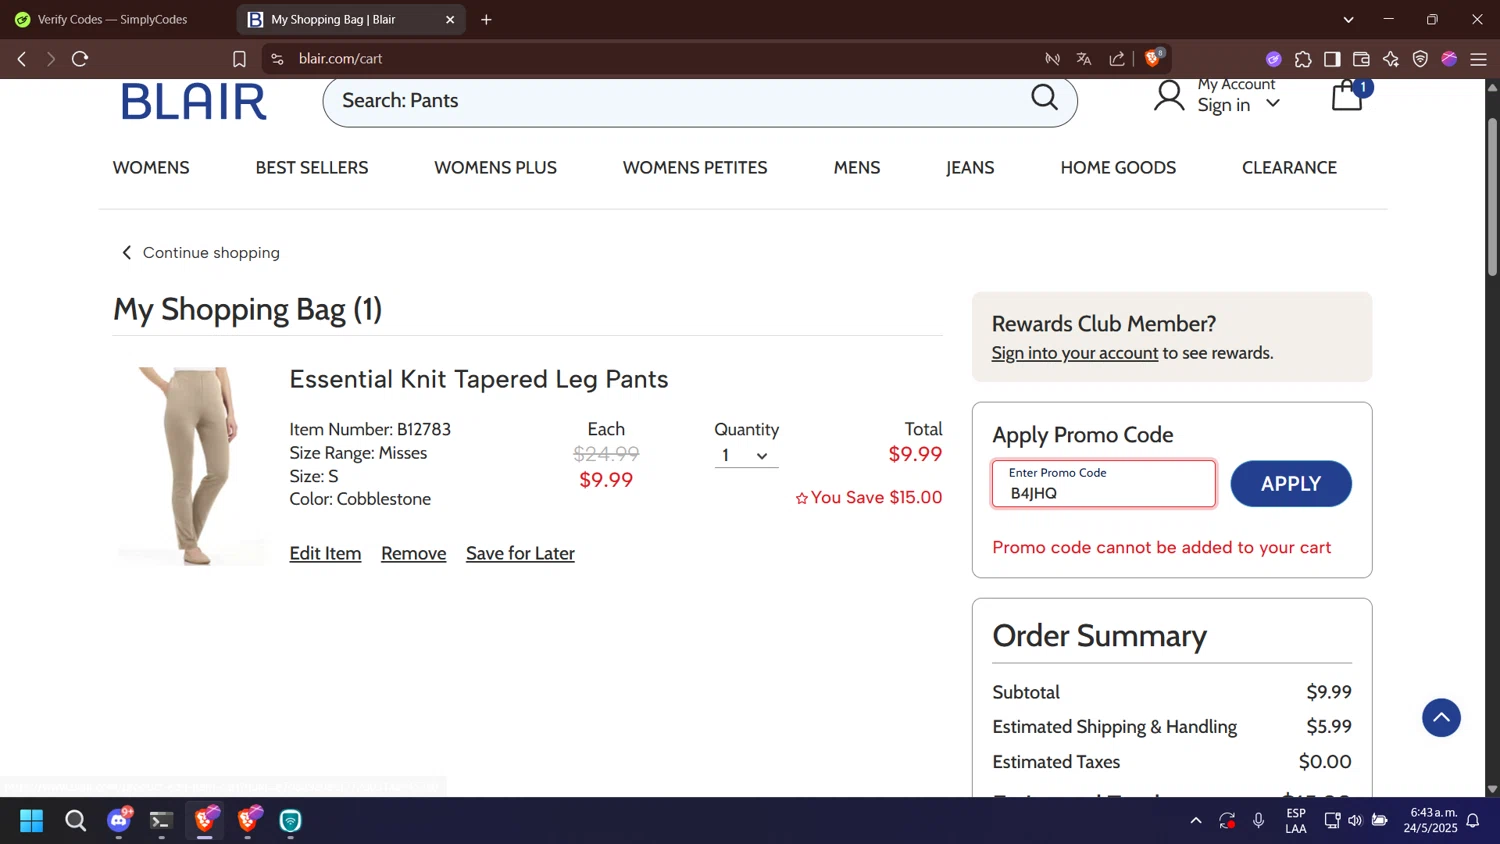
Task: Open the browser hamburger menu
Action: (1479, 59)
